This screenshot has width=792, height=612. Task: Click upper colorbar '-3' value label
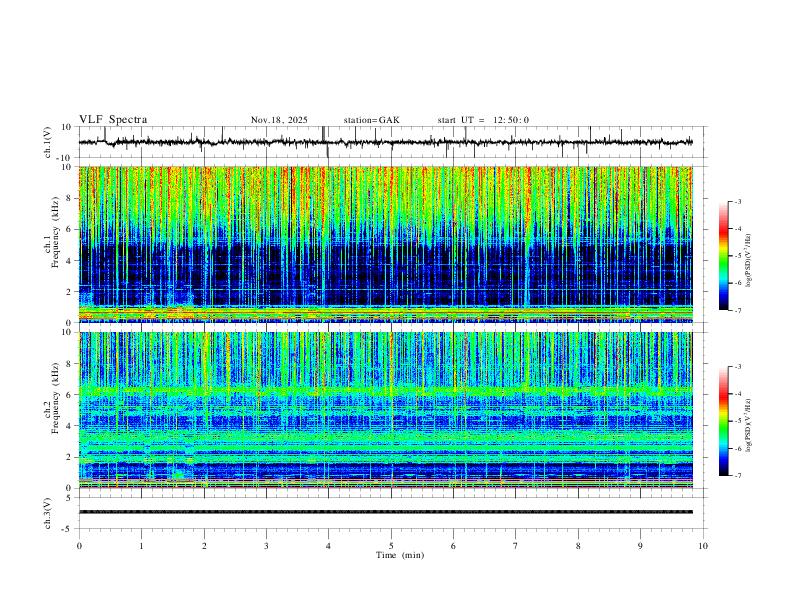click(x=738, y=201)
